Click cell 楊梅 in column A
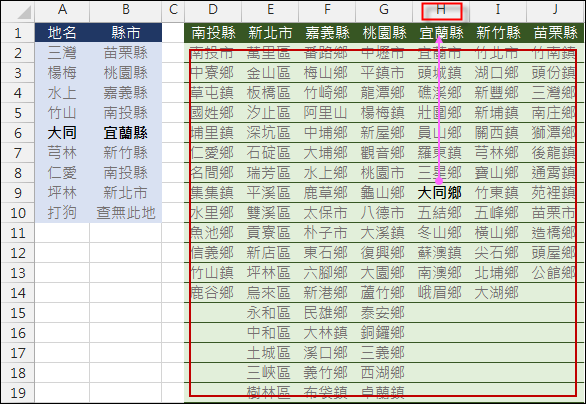586x404 pixels. (62, 73)
